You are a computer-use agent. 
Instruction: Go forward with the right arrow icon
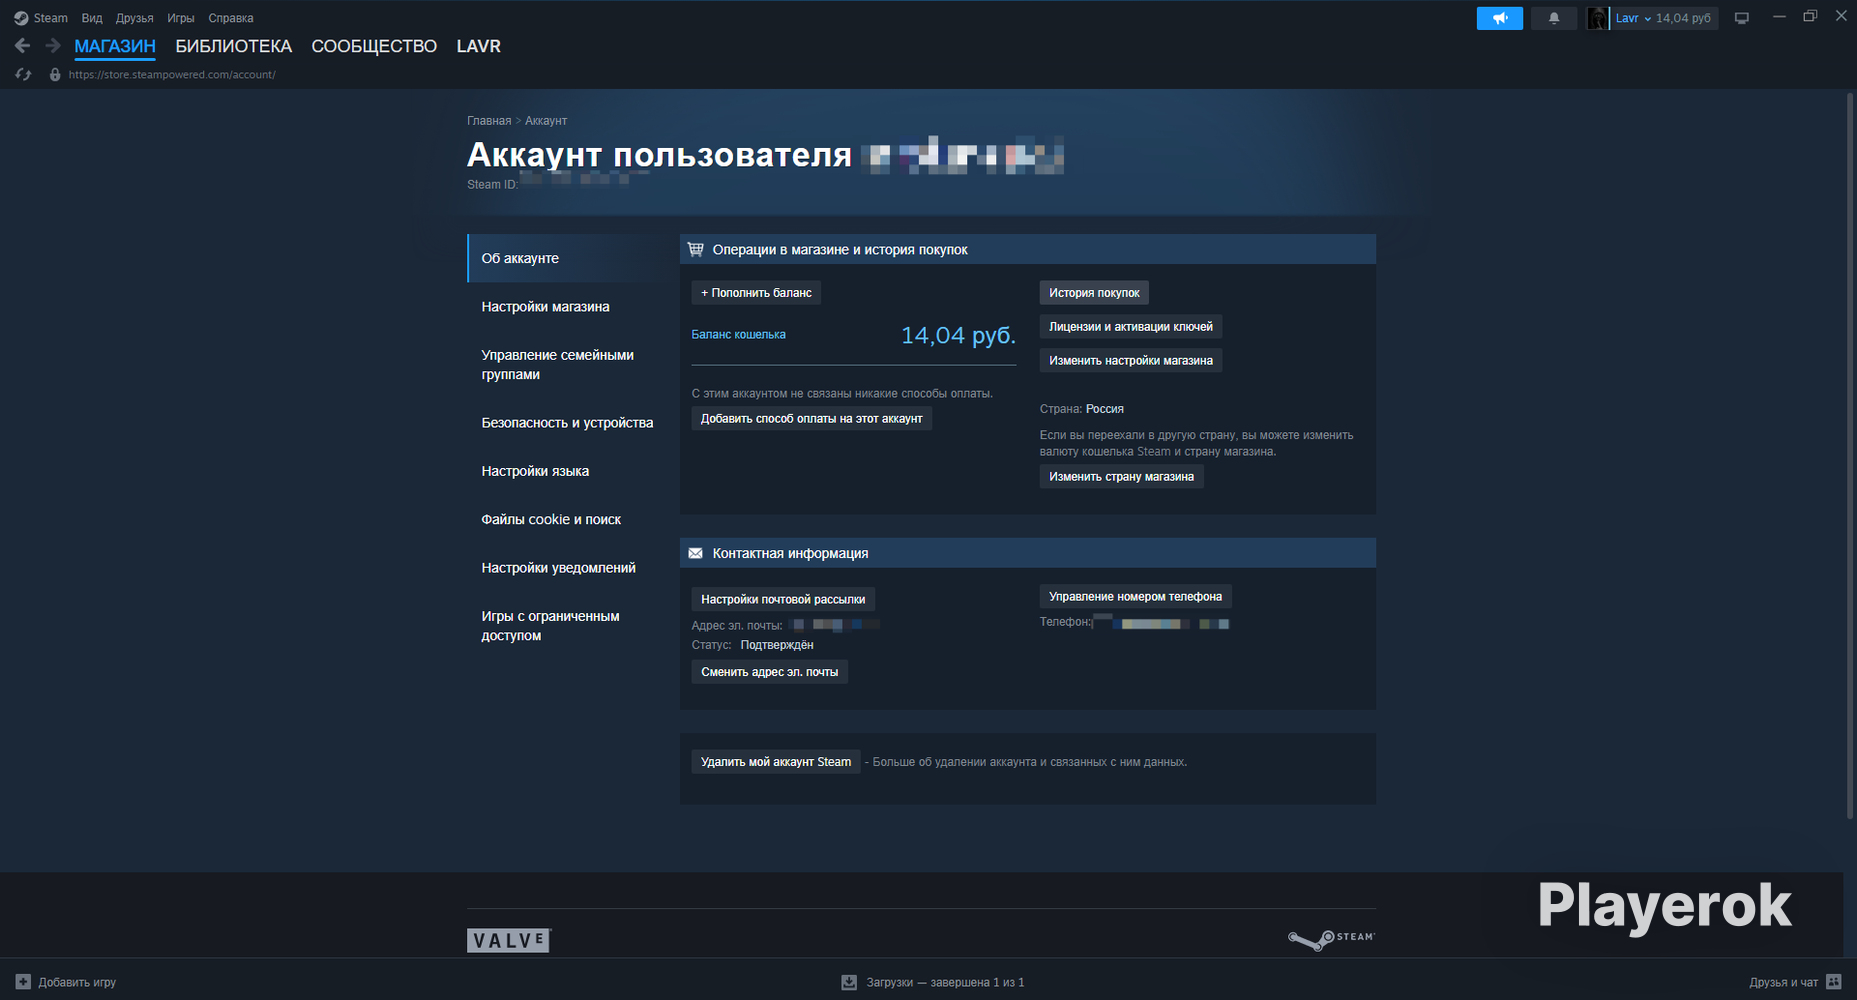click(x=53, y=46)
